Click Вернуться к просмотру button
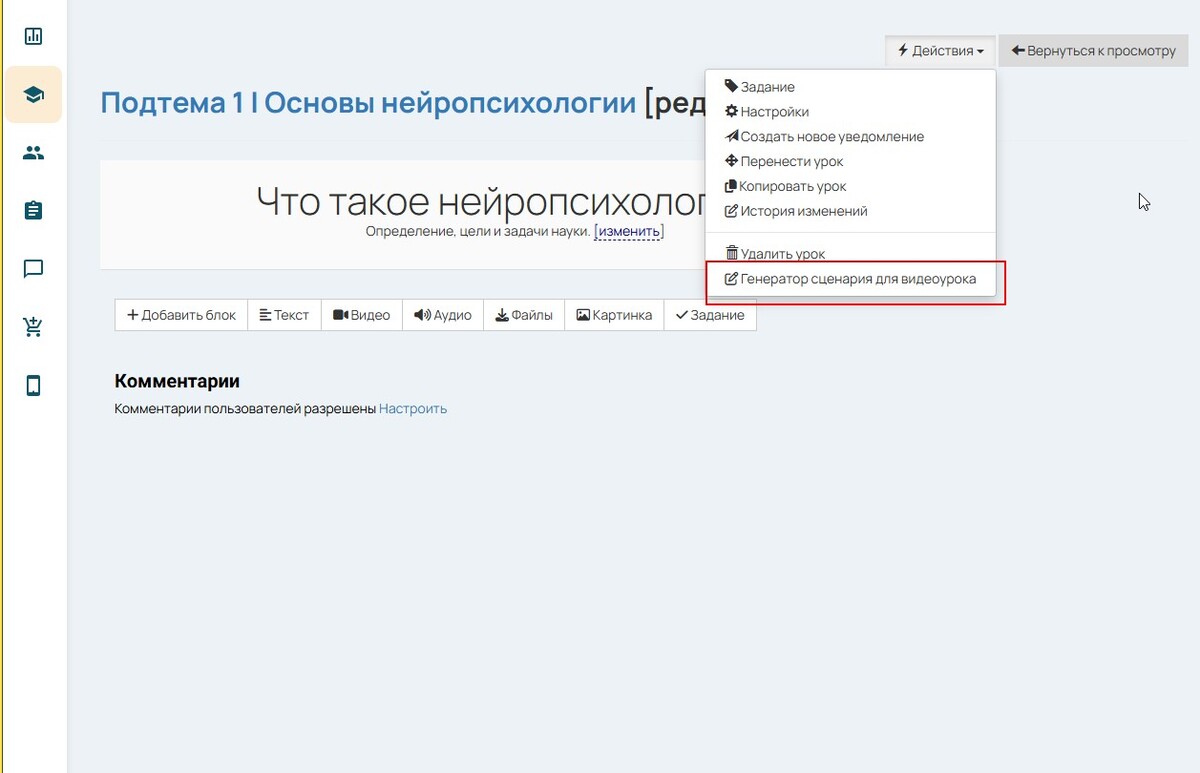 pyautogui.click(x=1093, y=50)
